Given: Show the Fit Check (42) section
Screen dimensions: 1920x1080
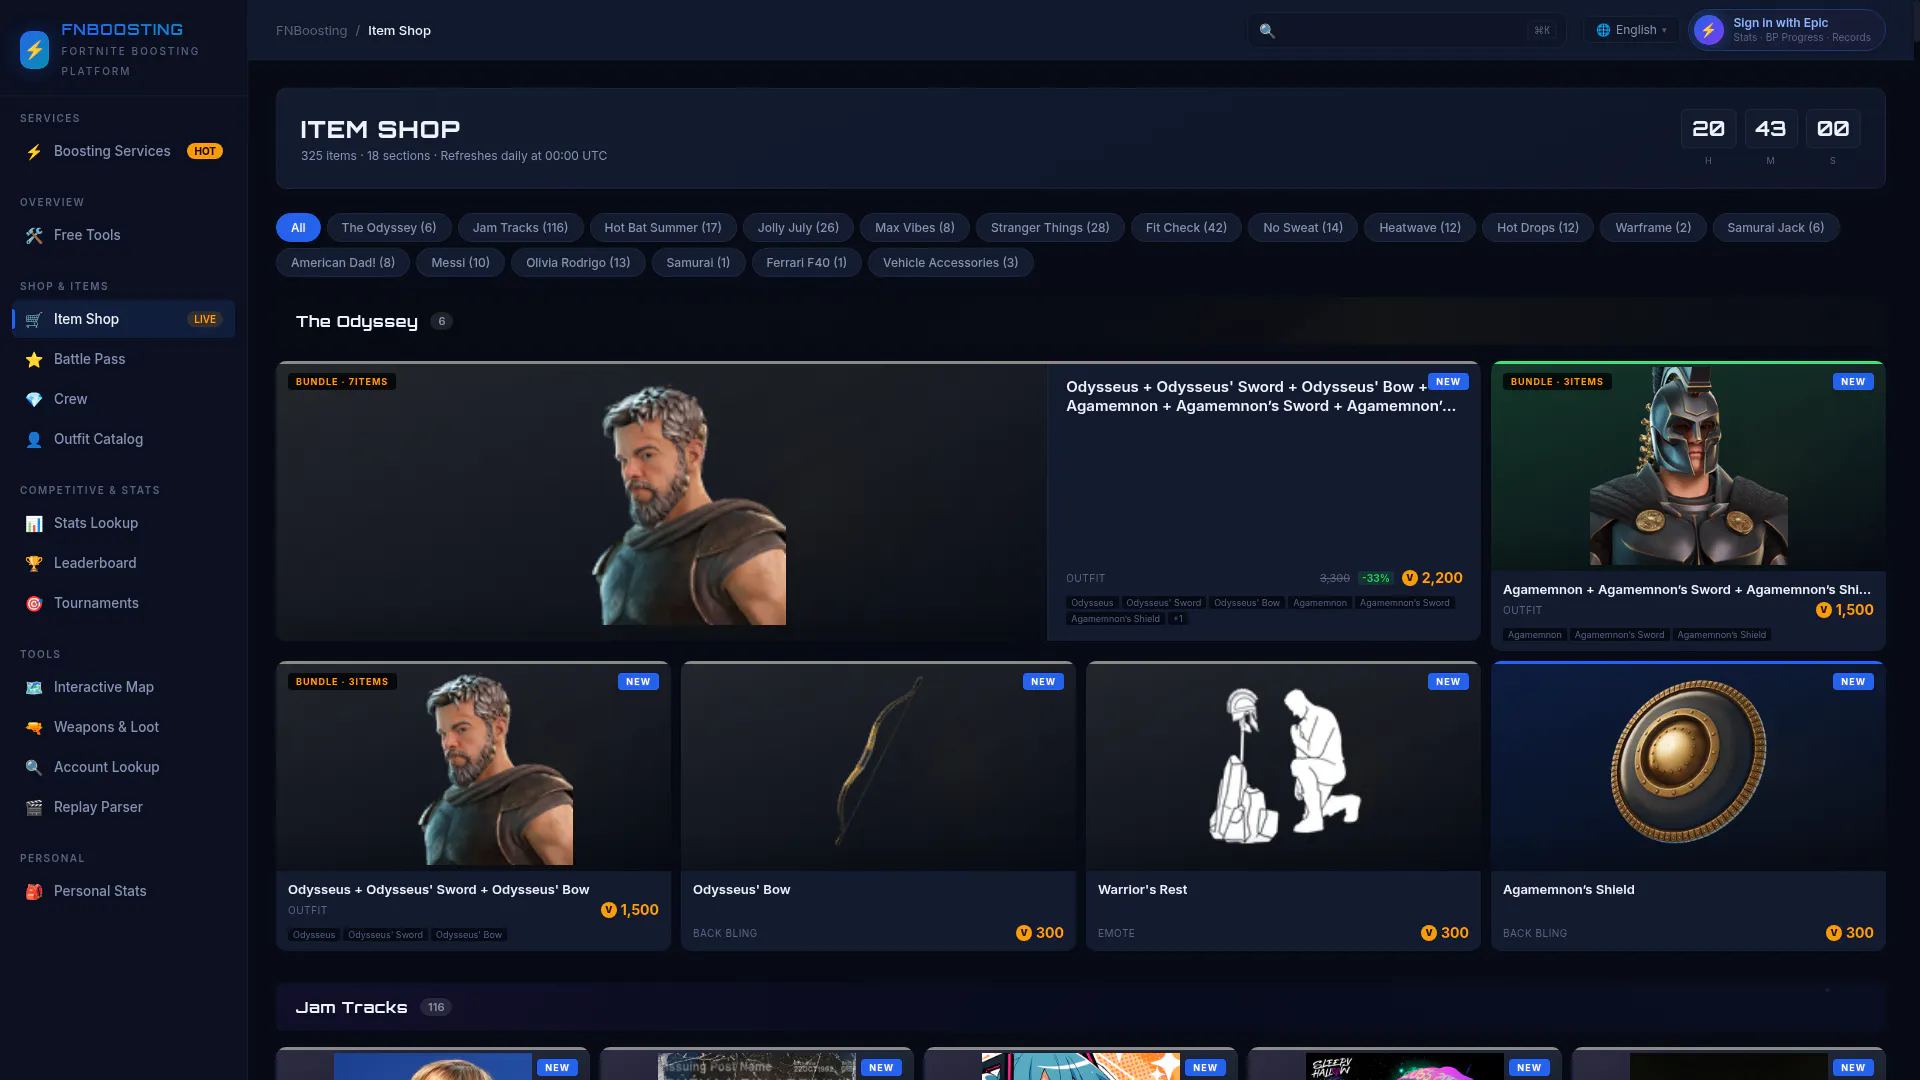Looking at the screenshot, I should pyautogui.click(x=1186, y=228).
